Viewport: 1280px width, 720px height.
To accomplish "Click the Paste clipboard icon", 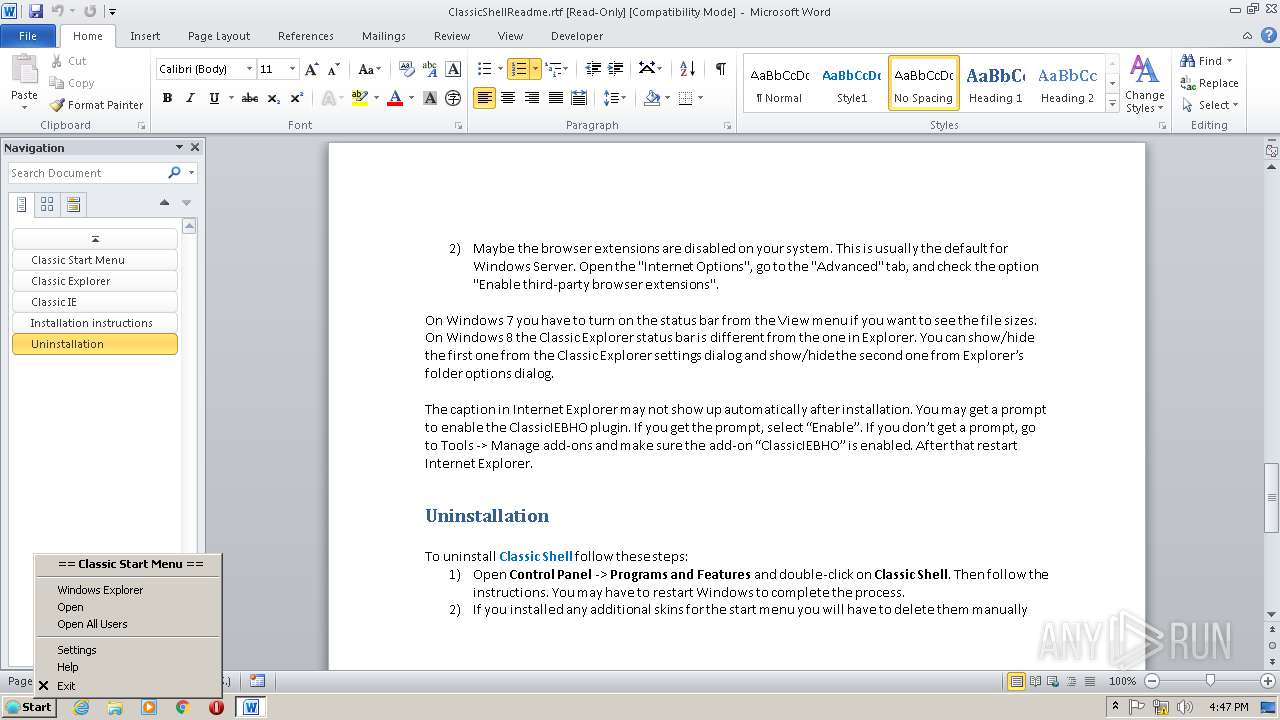I will tap(24, 70).
